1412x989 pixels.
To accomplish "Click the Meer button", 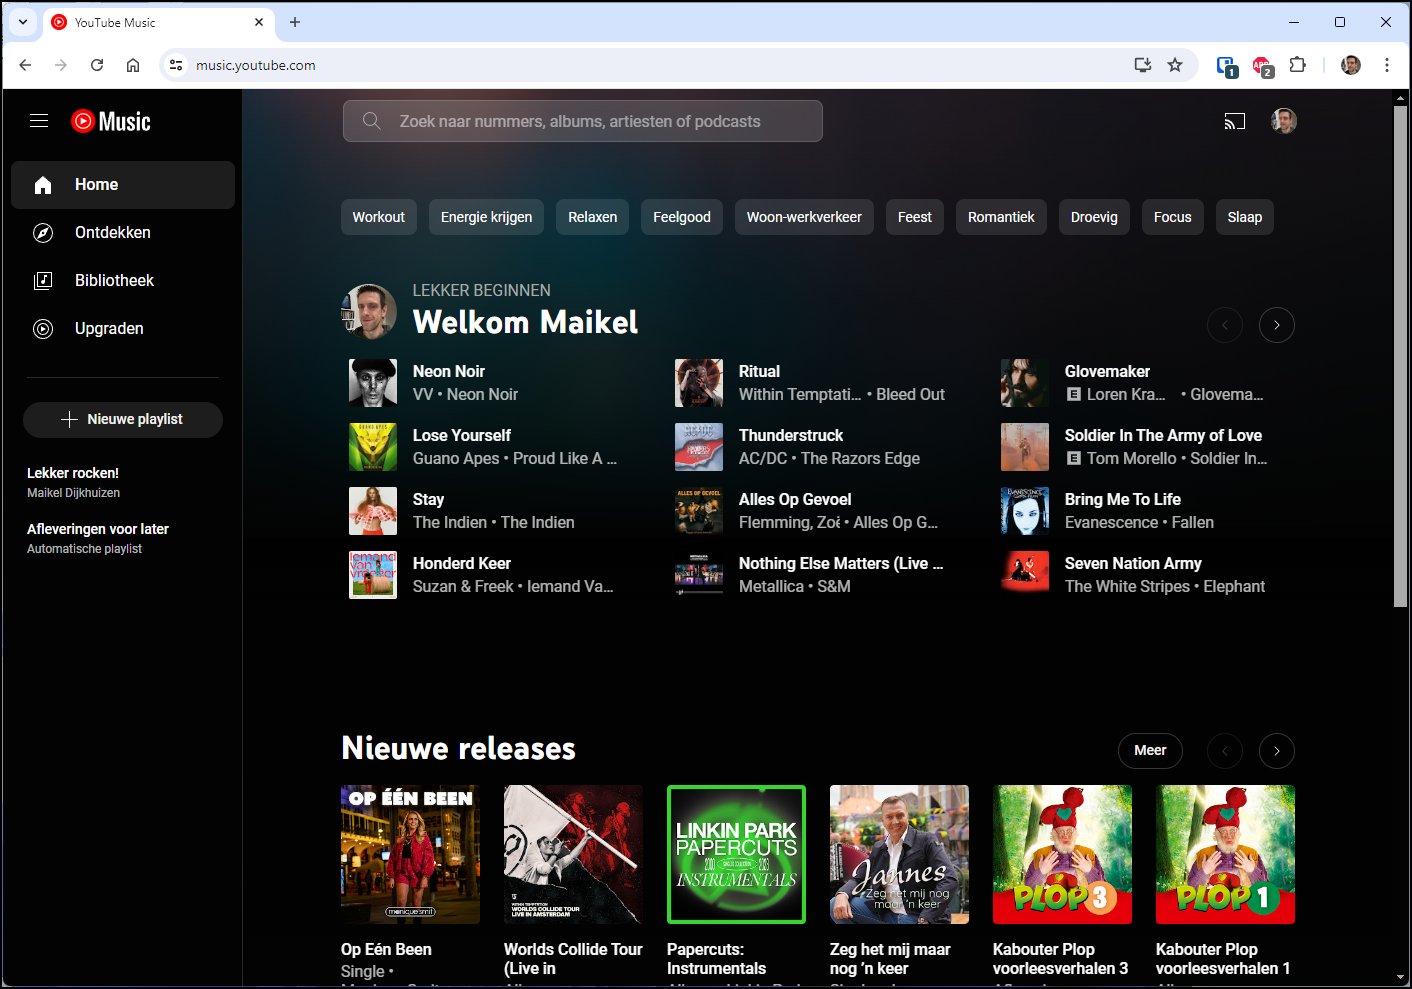I will click(1150, 751).
